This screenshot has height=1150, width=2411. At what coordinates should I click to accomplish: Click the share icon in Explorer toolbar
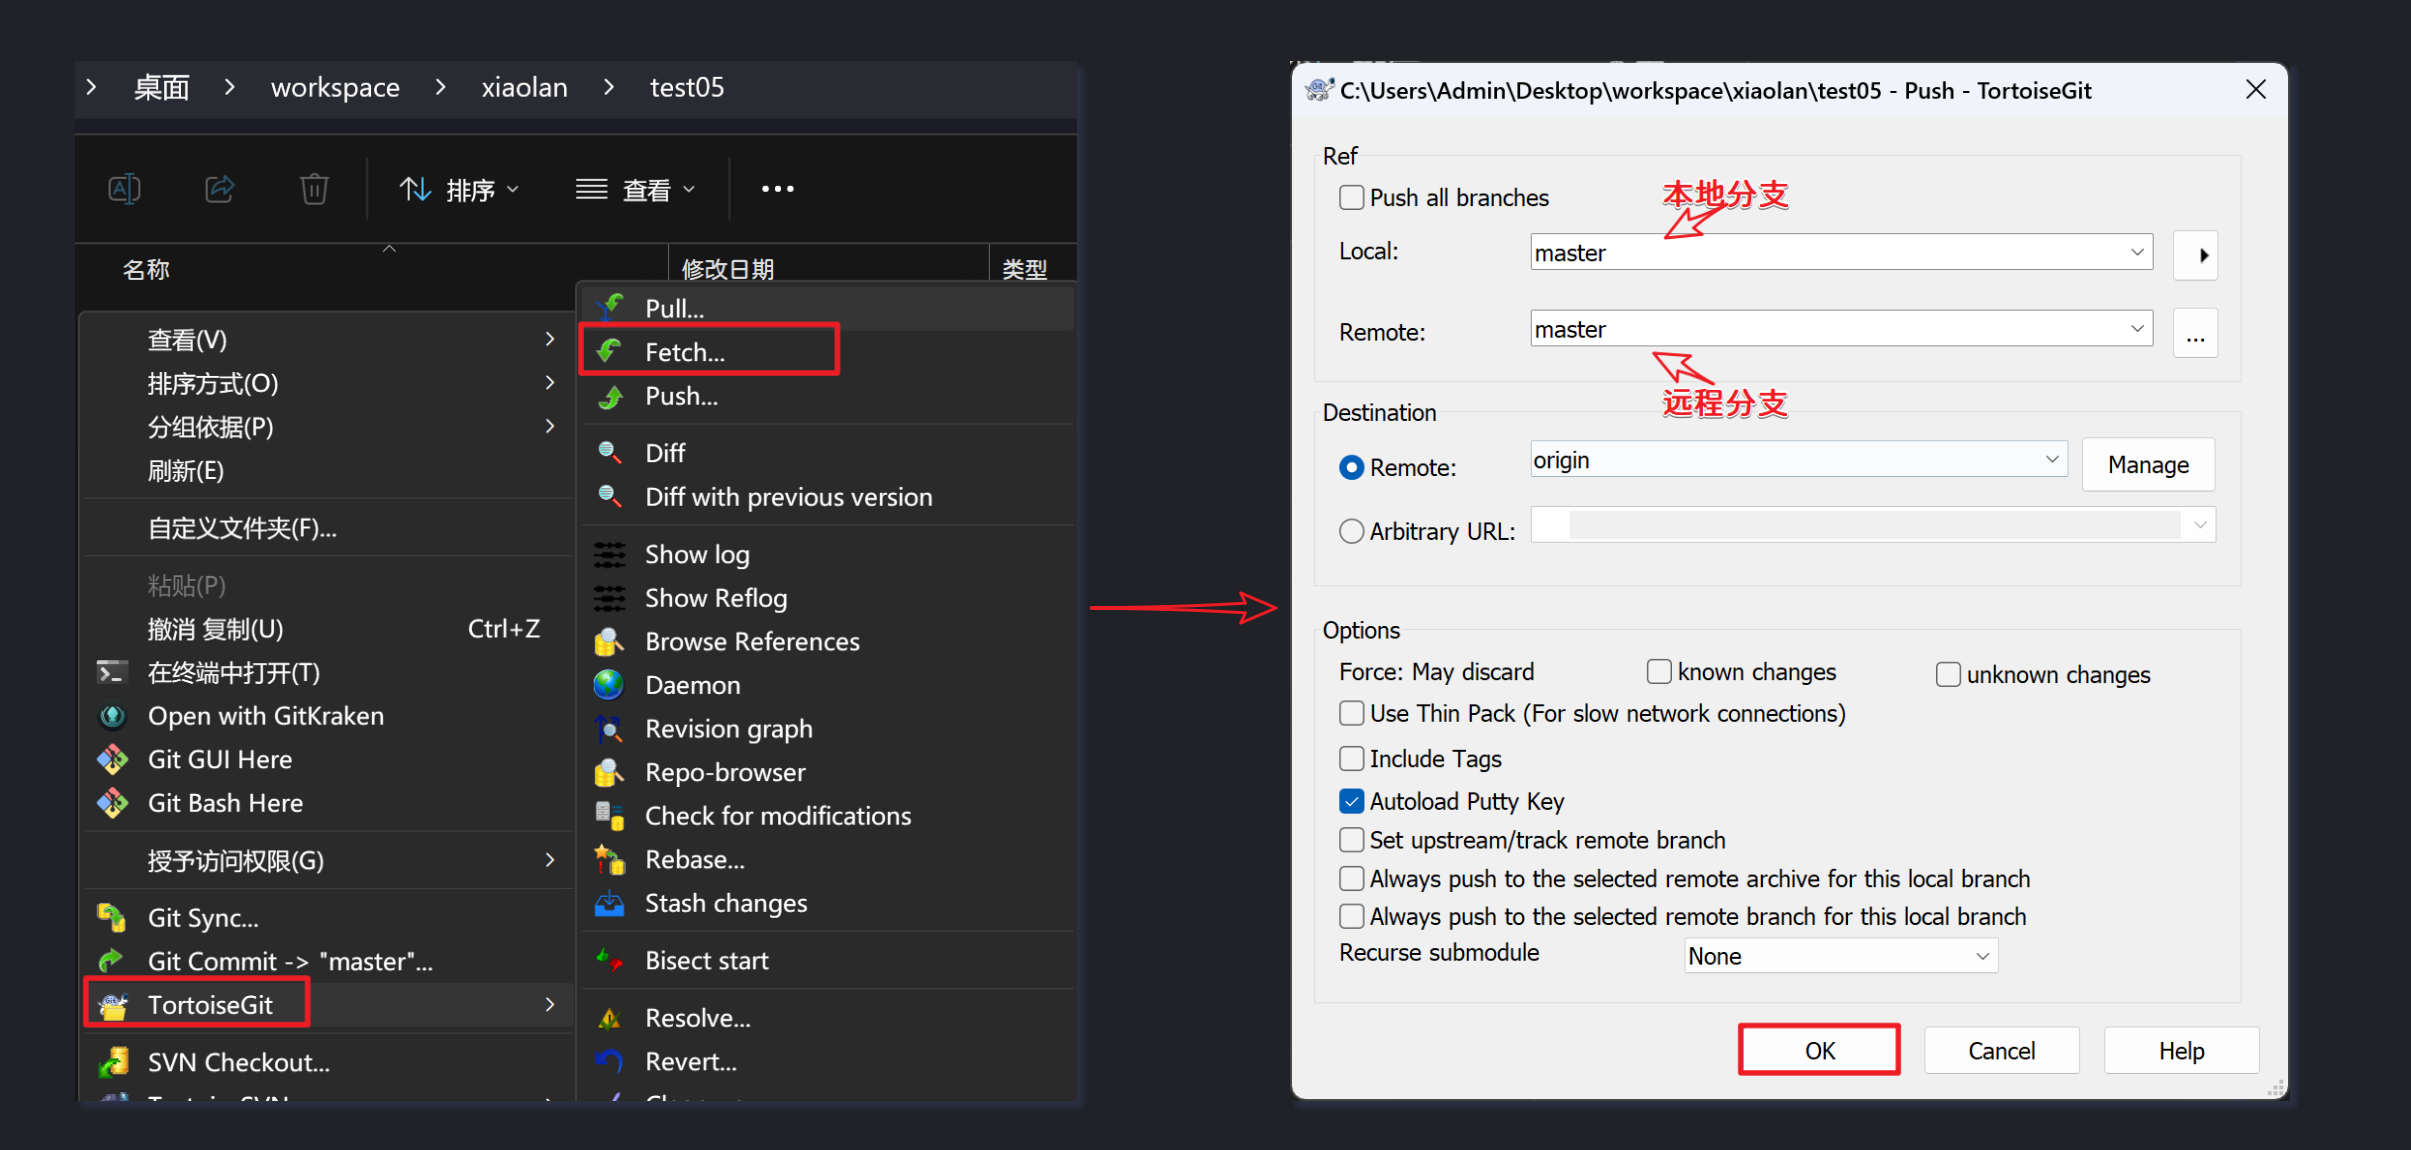[x=220, y=189]
